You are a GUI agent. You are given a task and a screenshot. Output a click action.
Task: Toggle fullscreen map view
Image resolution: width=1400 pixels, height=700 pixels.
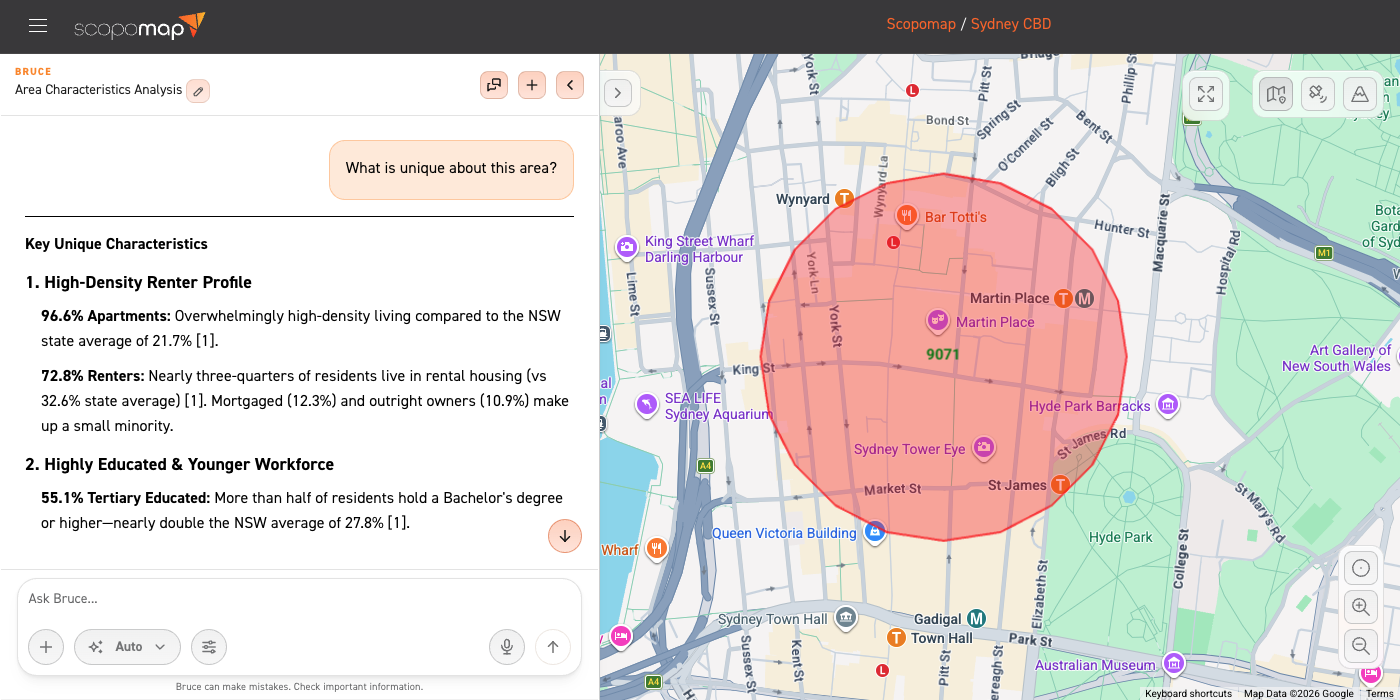(x=1206, y=94)
